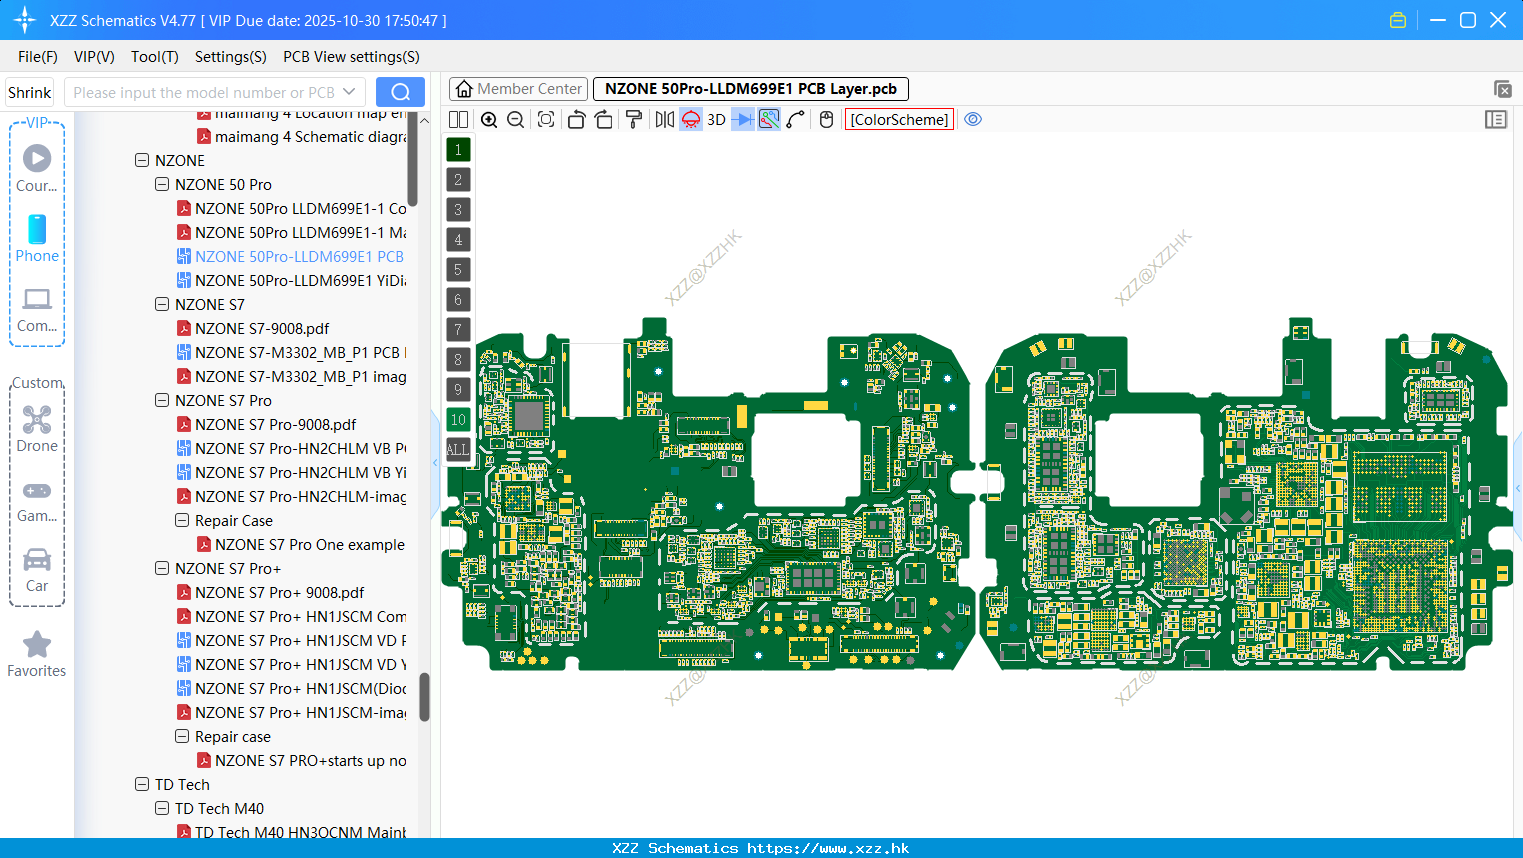Switch to 3D view
Image resolution: width=1523 pixels, height=858 pixels.
716,119
